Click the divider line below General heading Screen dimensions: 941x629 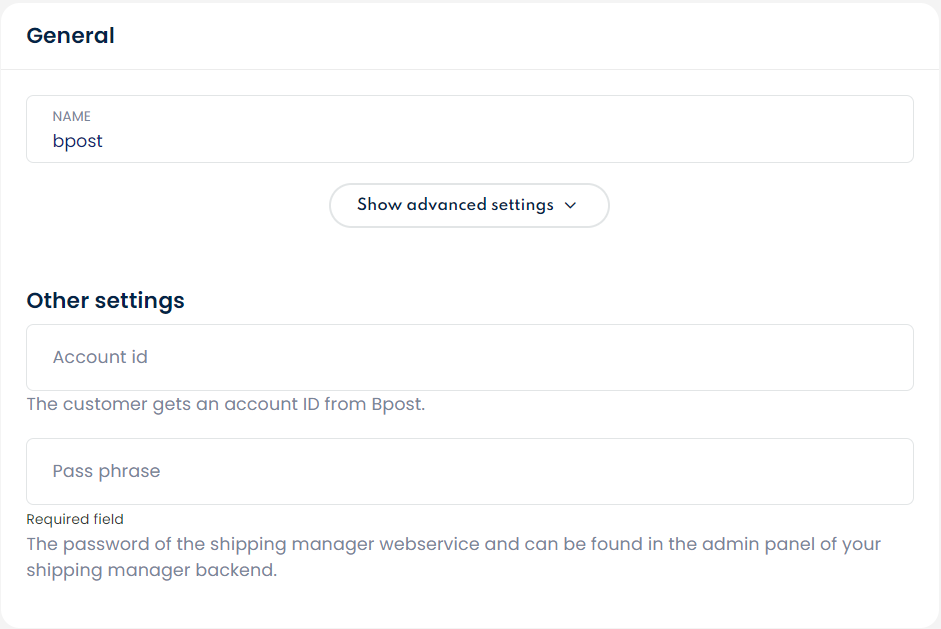point(470,70)
